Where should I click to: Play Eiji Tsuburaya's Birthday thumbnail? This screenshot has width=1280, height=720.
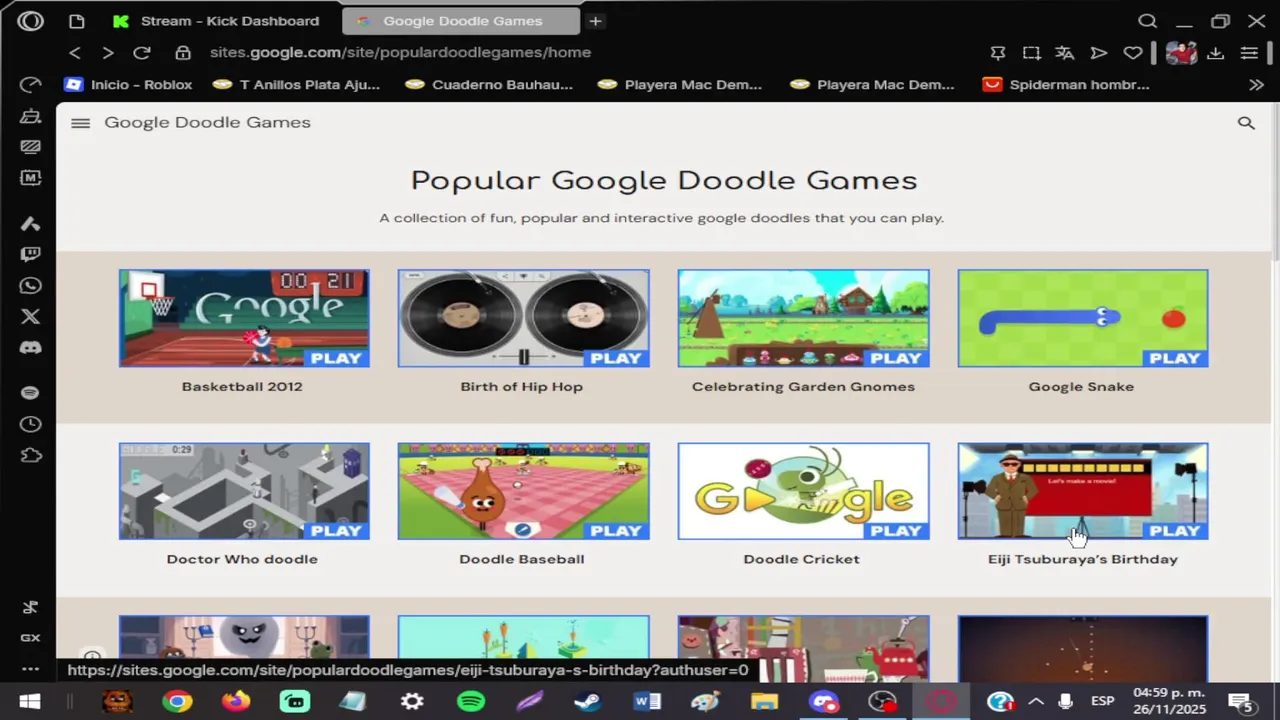click(1083, 491)
